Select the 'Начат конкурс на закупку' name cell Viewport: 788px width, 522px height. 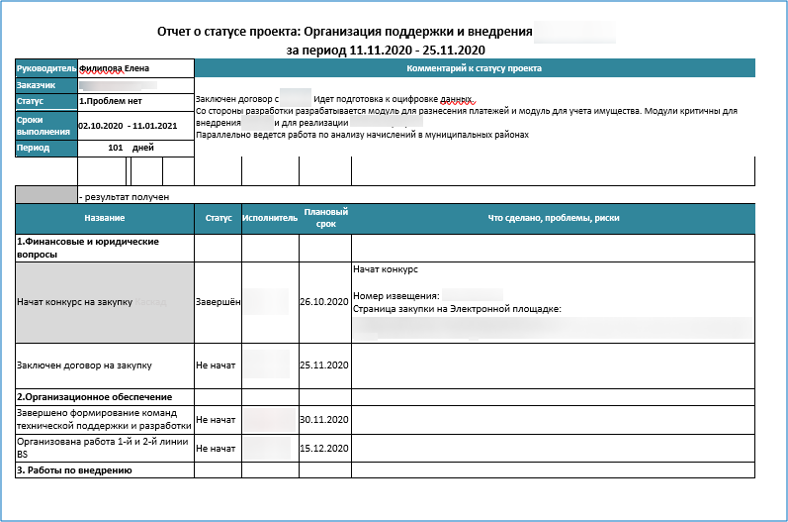(105, 302)
